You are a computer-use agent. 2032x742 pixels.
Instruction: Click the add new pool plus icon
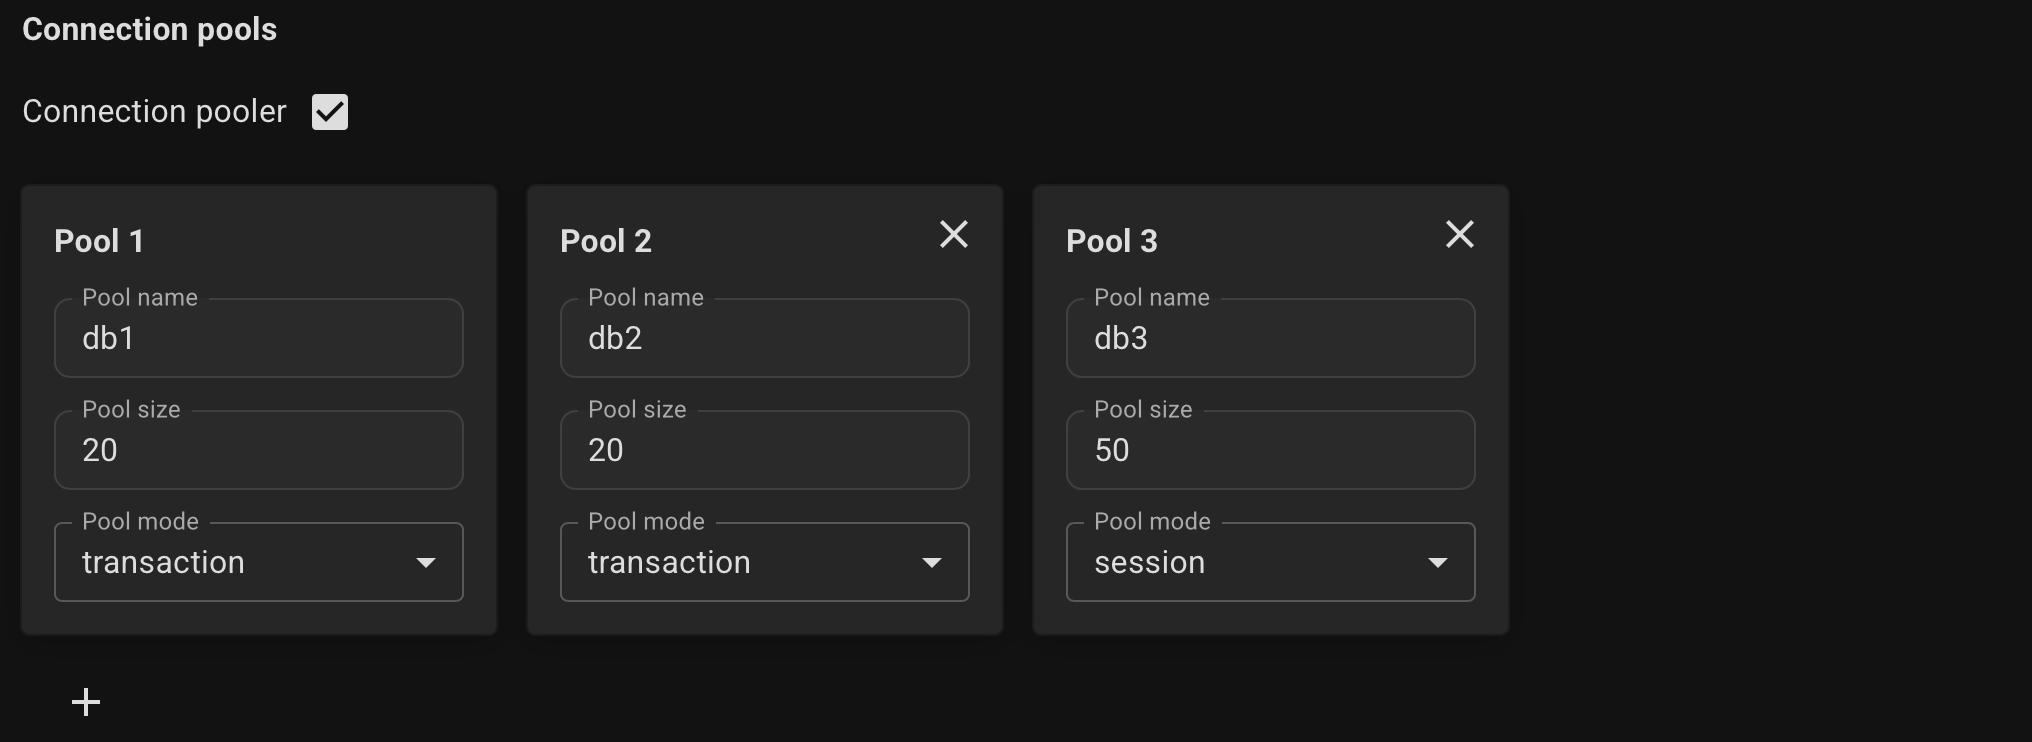86,702
